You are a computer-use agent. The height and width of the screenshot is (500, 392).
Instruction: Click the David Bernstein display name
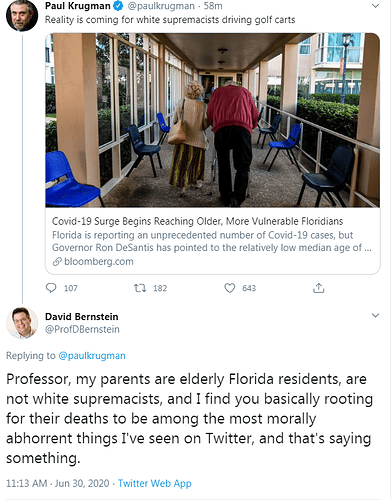tap(82, 316)
